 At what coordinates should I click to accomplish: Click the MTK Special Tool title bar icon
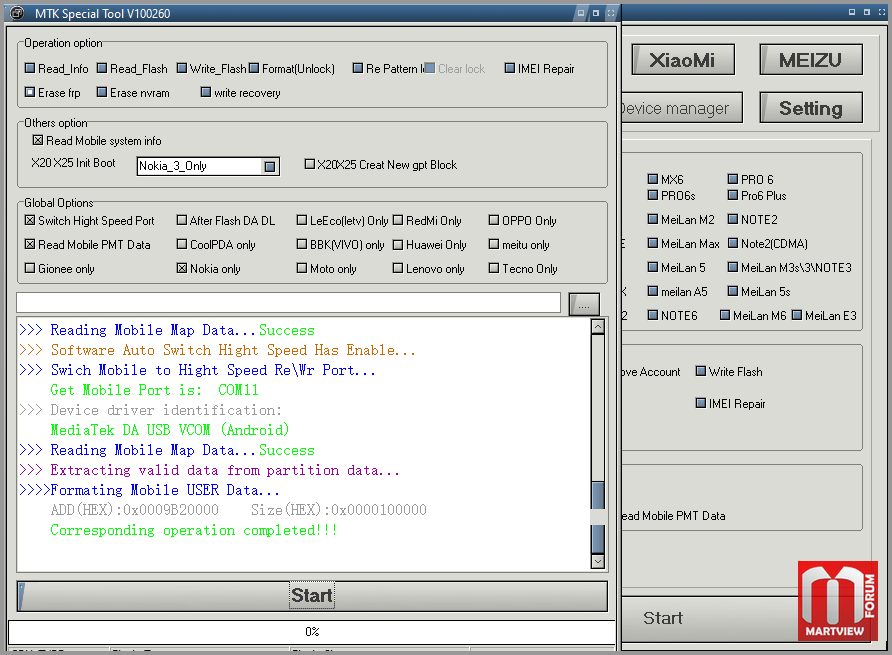tap(16, 12)
